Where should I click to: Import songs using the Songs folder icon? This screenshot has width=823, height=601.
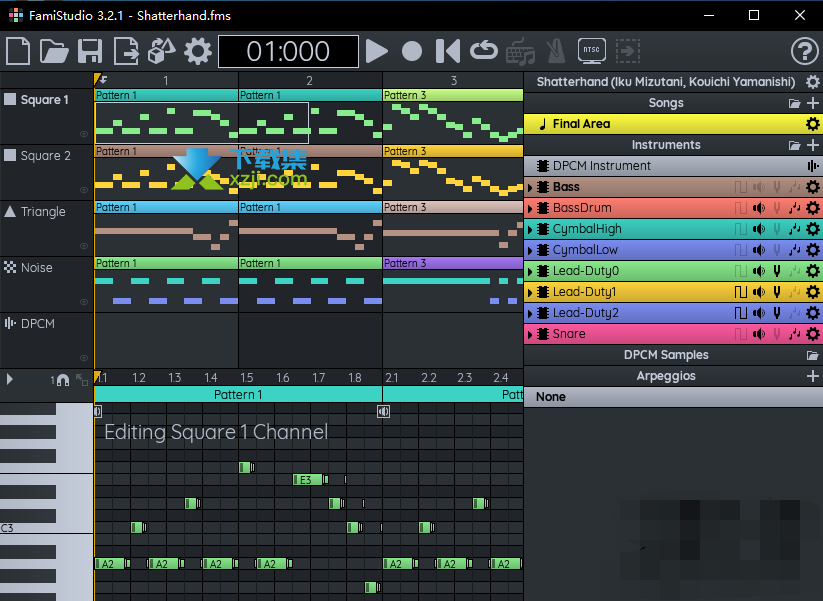coord(795,103)
